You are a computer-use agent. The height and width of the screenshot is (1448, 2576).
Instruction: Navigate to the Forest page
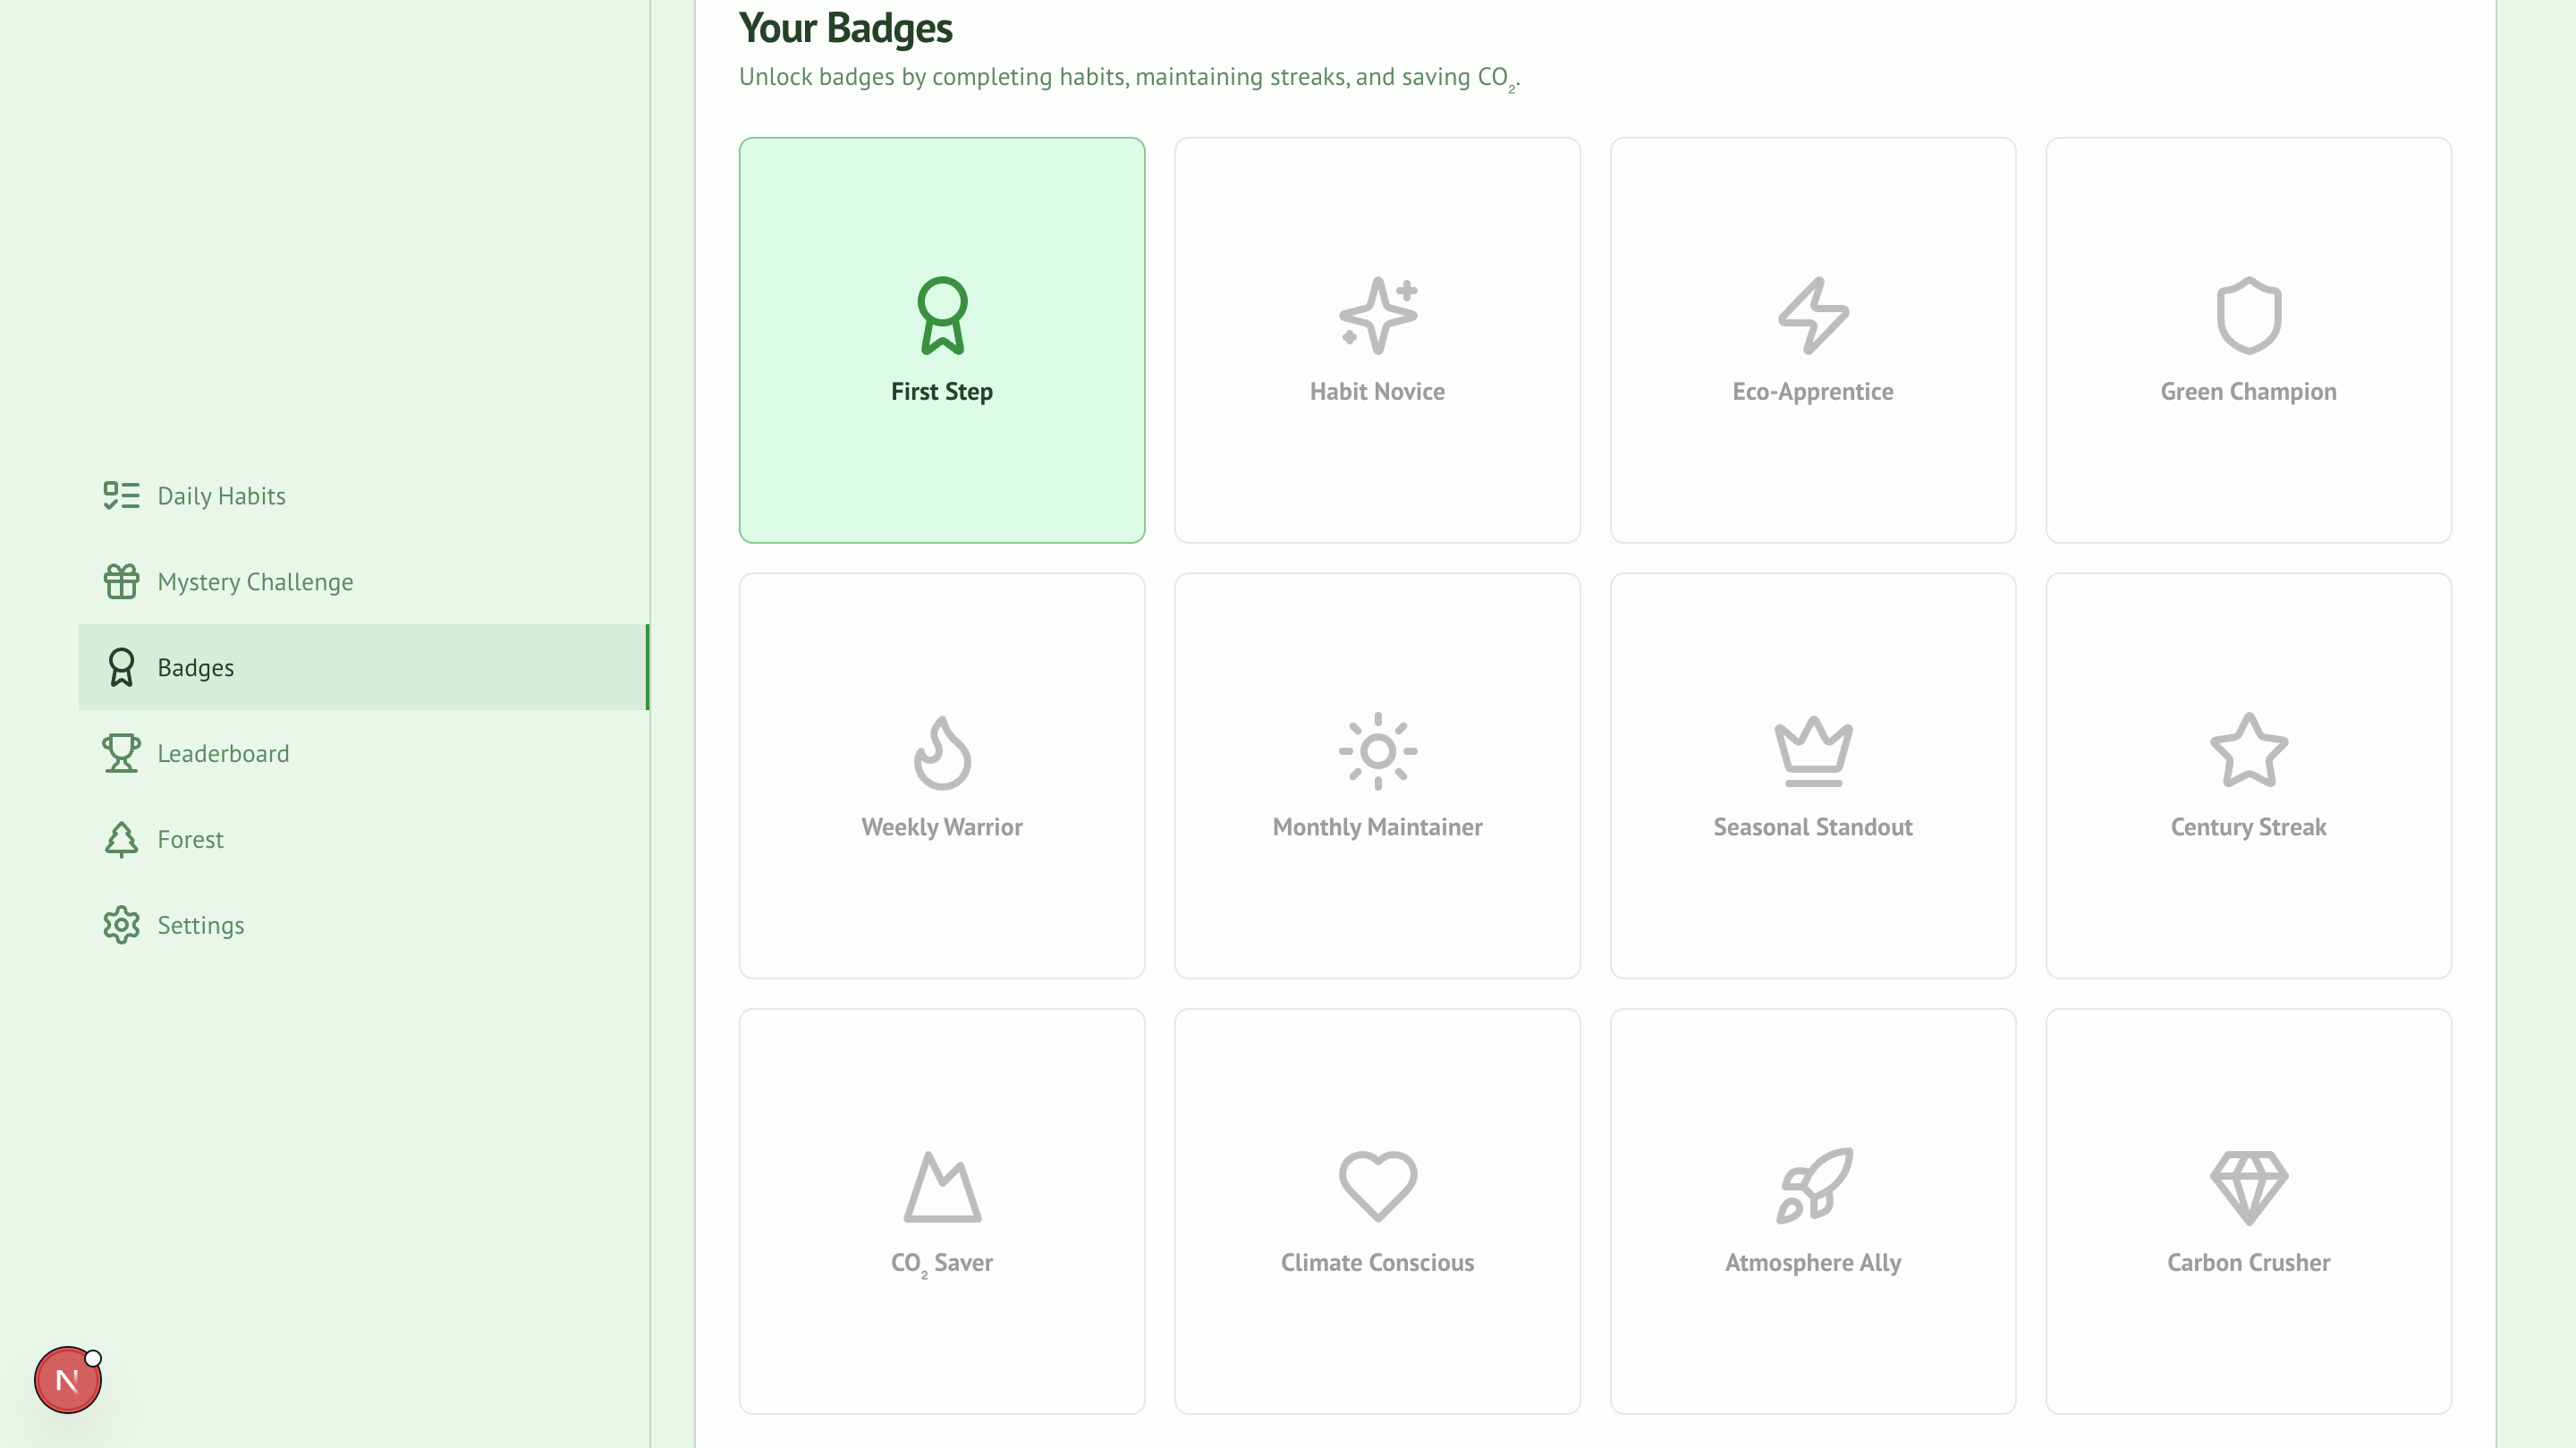pos(190,840)
